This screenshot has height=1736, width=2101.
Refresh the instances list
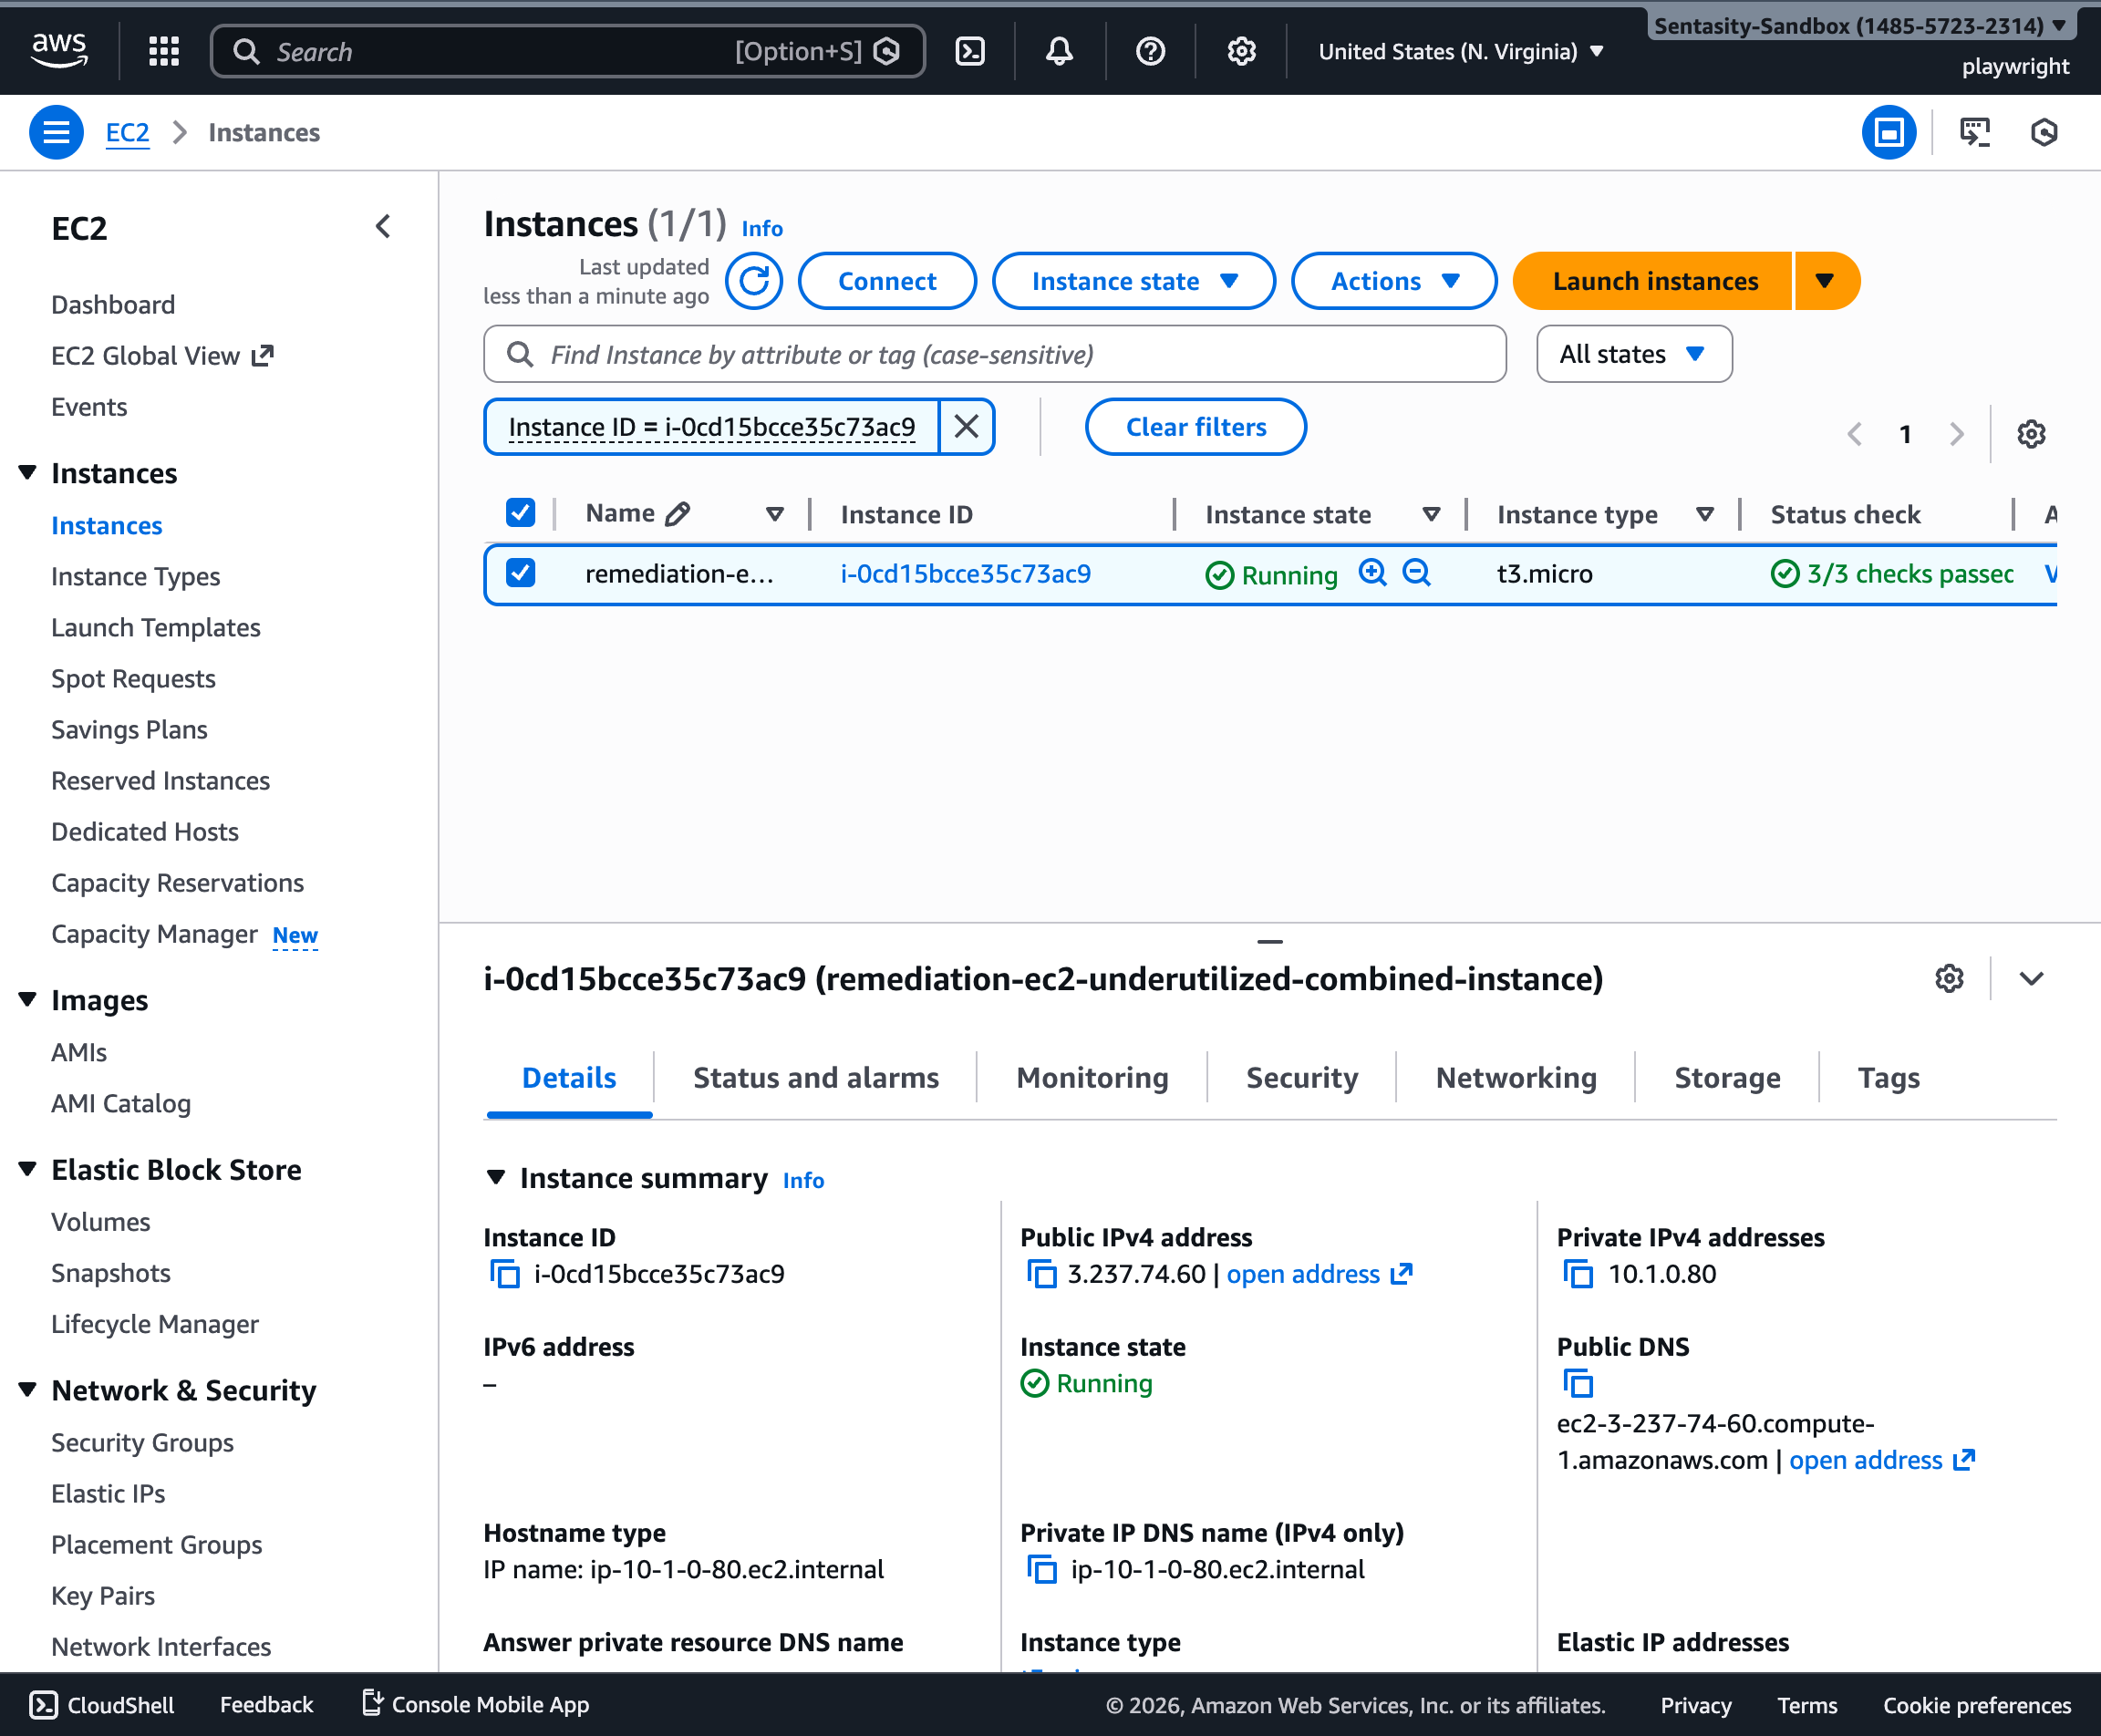click(754, 281)
